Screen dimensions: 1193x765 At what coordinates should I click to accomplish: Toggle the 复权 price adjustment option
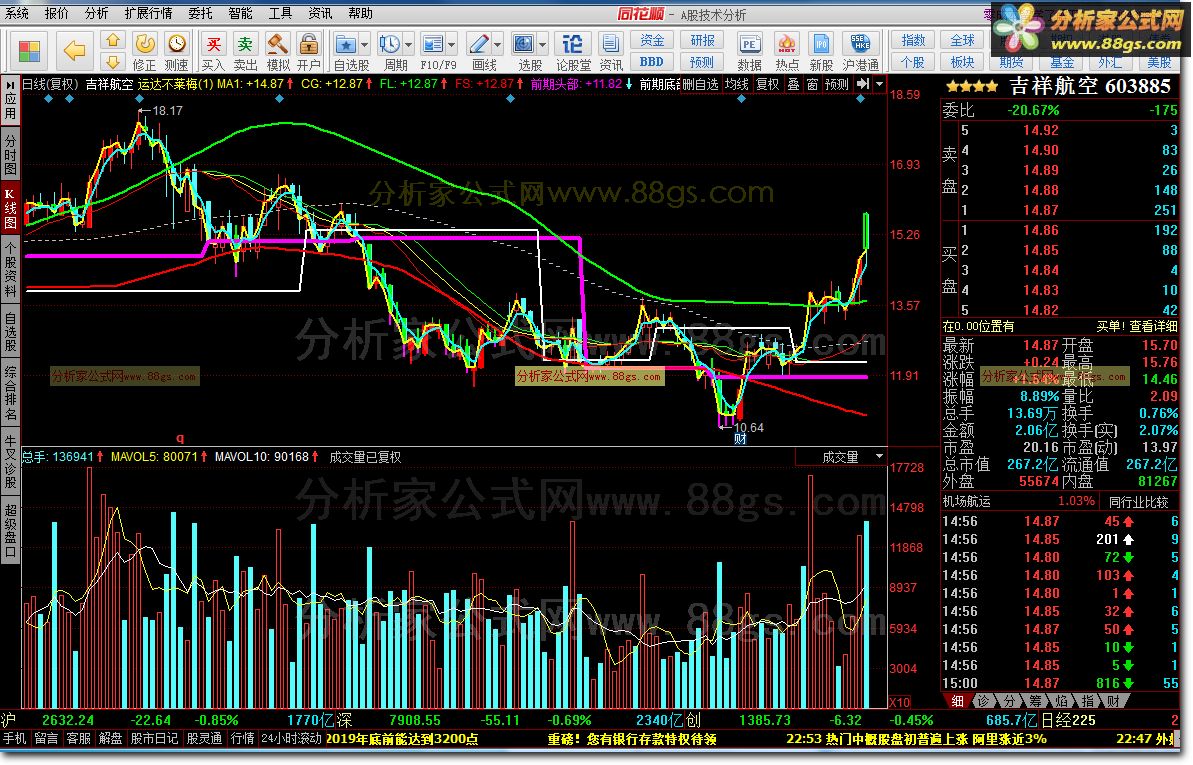click(x=768, y=84)
